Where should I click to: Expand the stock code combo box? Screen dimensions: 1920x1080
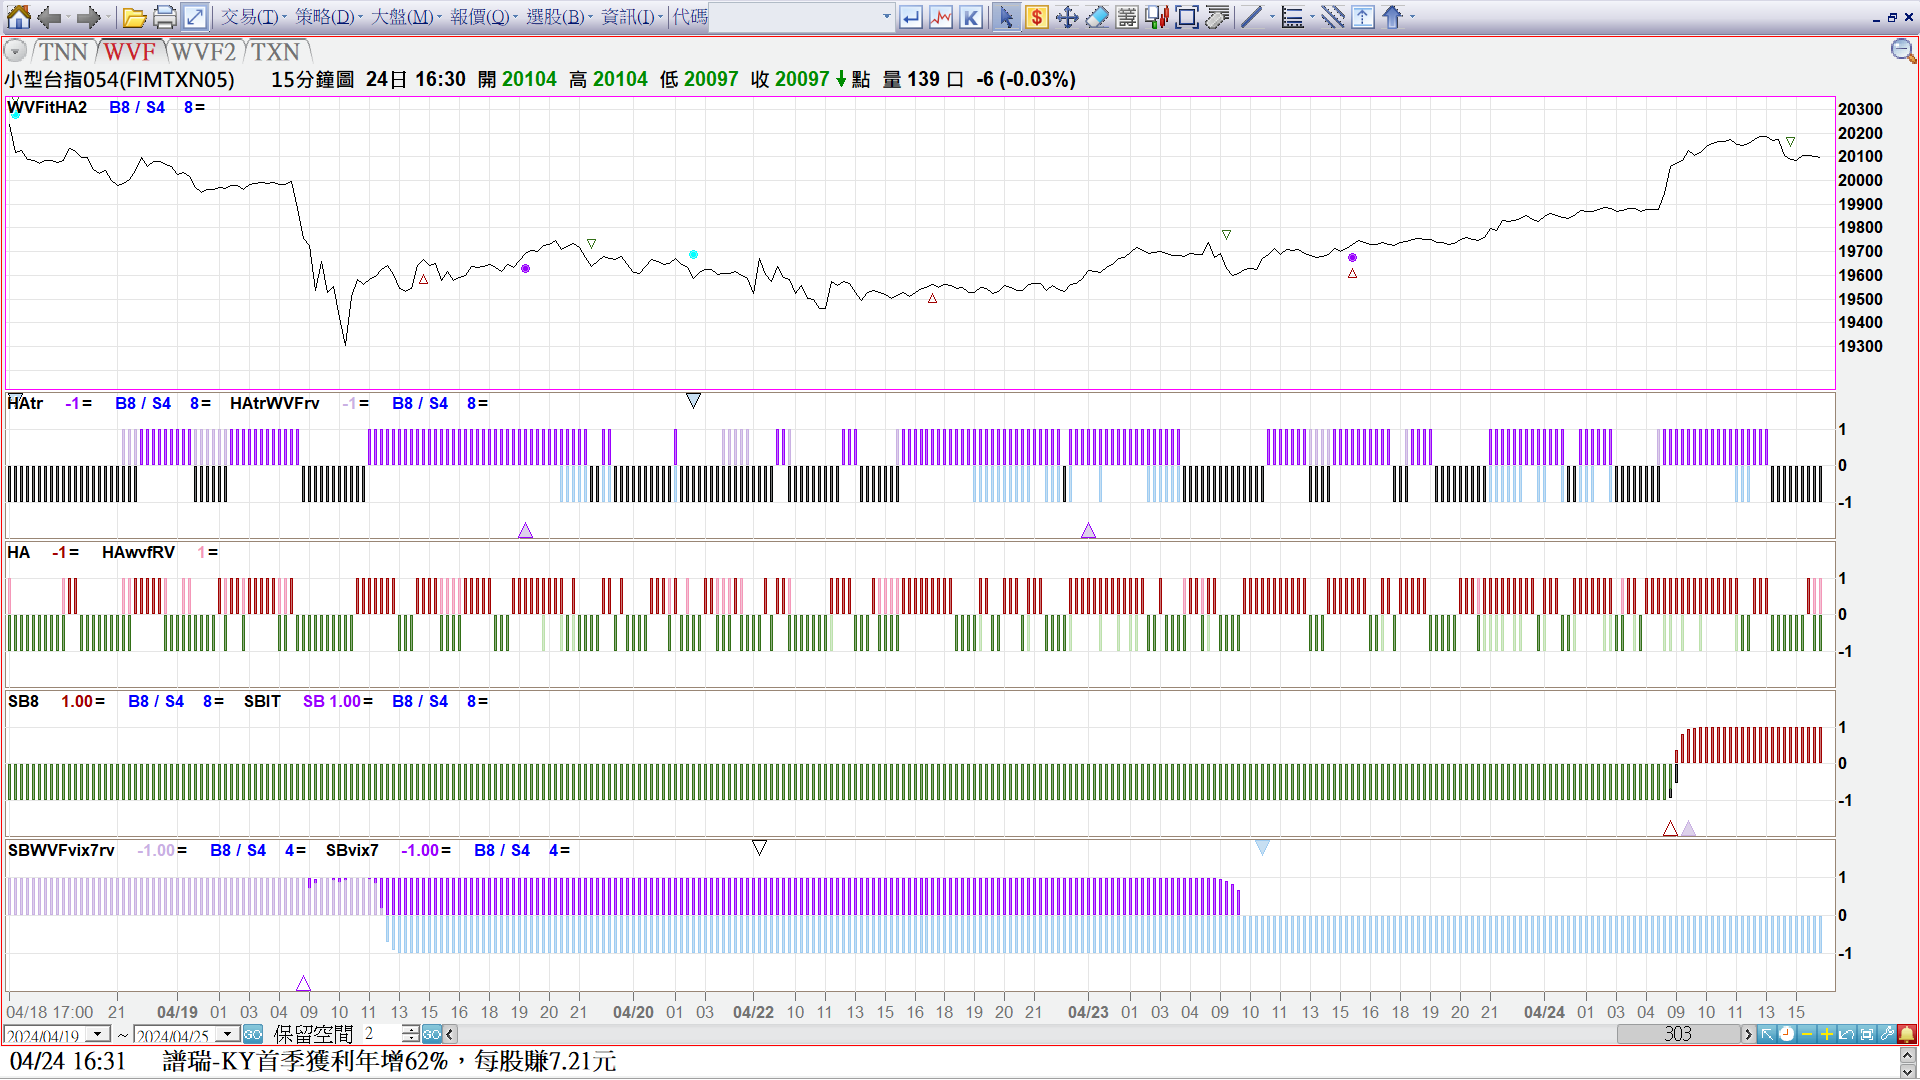[x=886, y=17]
